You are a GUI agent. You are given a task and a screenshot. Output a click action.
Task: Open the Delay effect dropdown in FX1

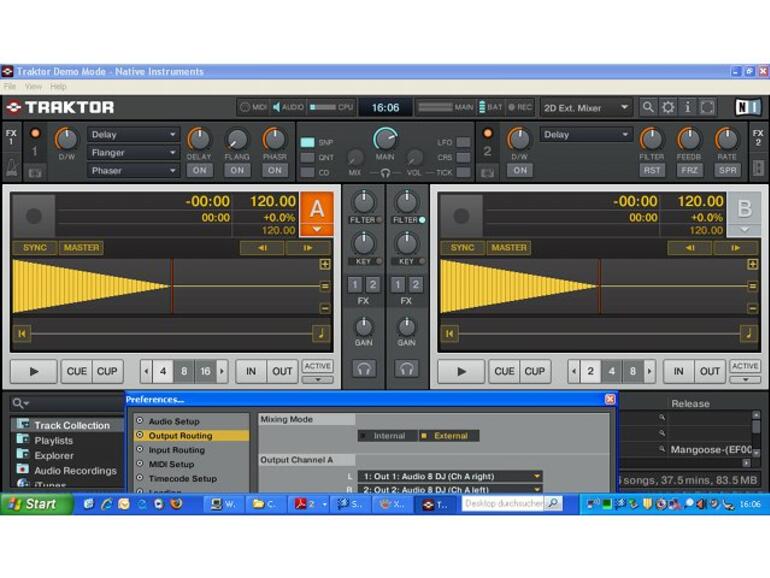(133, 135)
